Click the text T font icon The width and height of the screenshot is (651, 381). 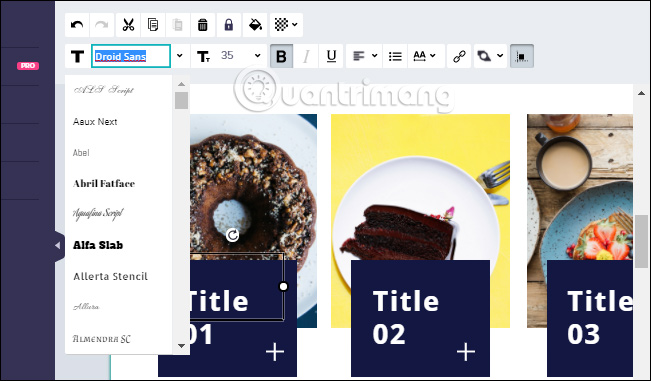[77, 56]
